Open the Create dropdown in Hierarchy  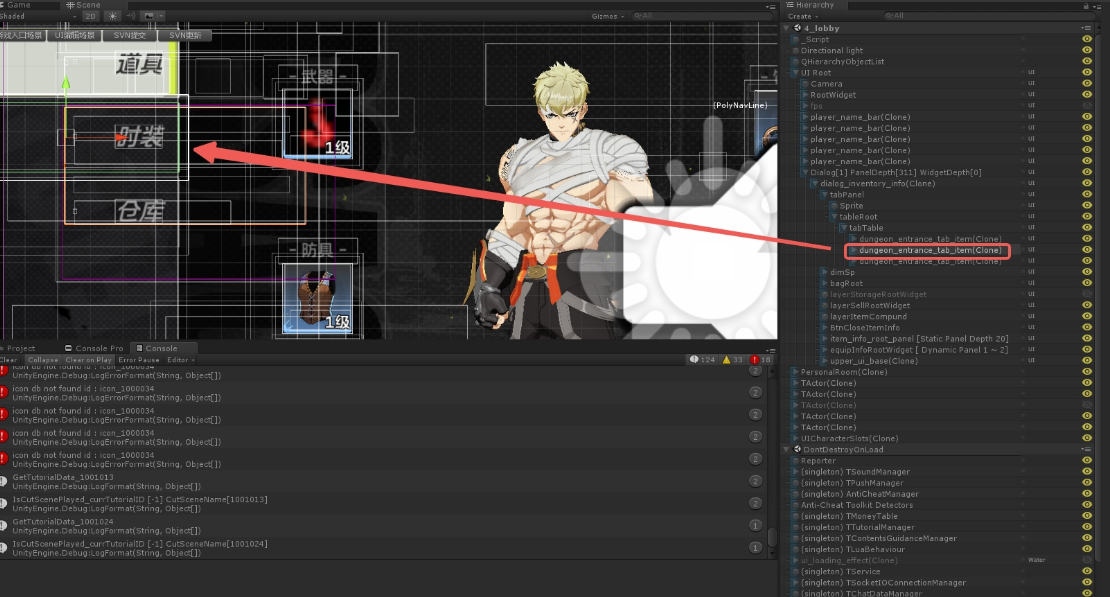(x=802, y=16)
